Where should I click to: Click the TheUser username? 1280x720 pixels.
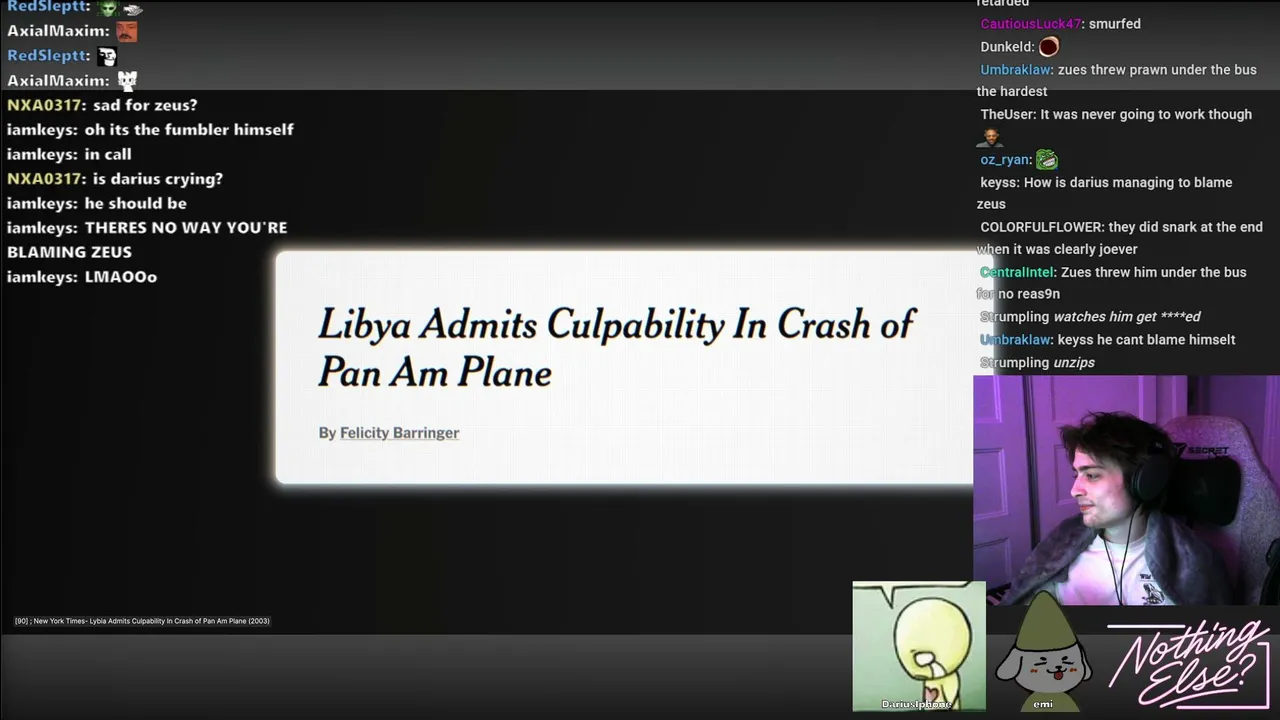(1006, 115)
